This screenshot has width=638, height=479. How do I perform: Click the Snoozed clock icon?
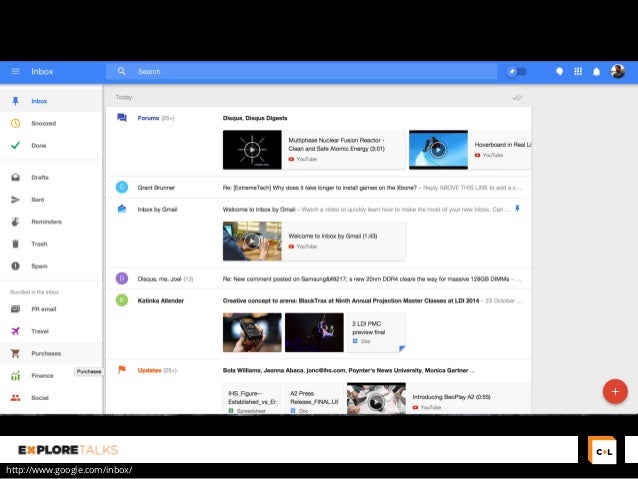[x=15, y=123]
